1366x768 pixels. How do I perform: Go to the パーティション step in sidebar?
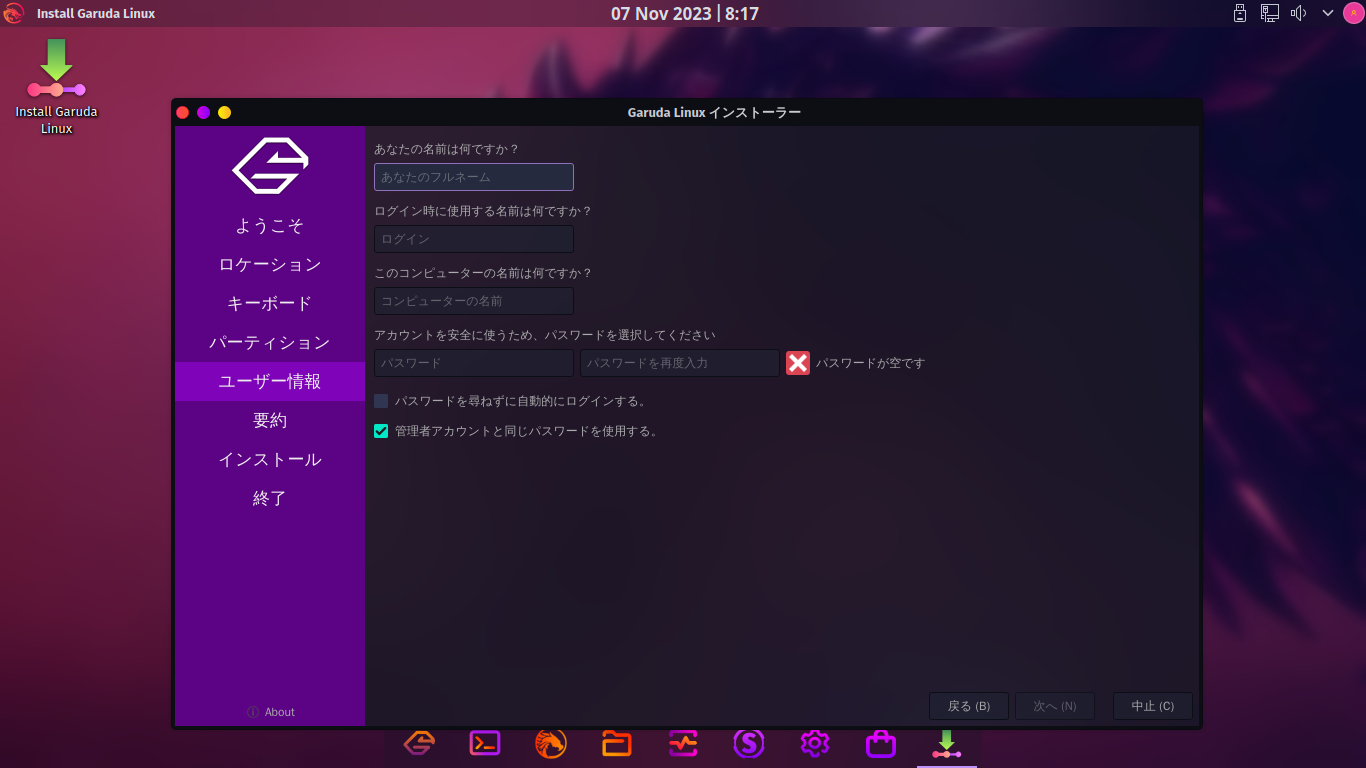click(x=270, y=343)
